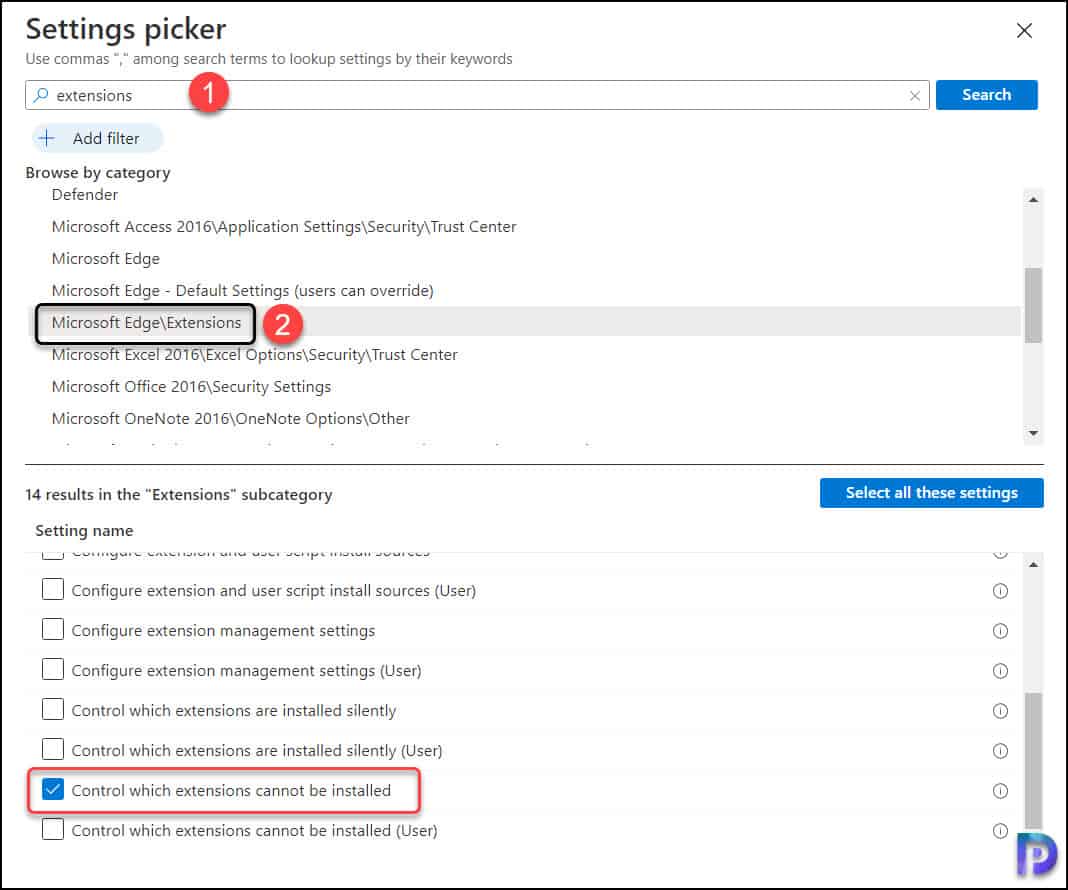Choose Microsoft Edge - Default Settings category

point(242,290)
